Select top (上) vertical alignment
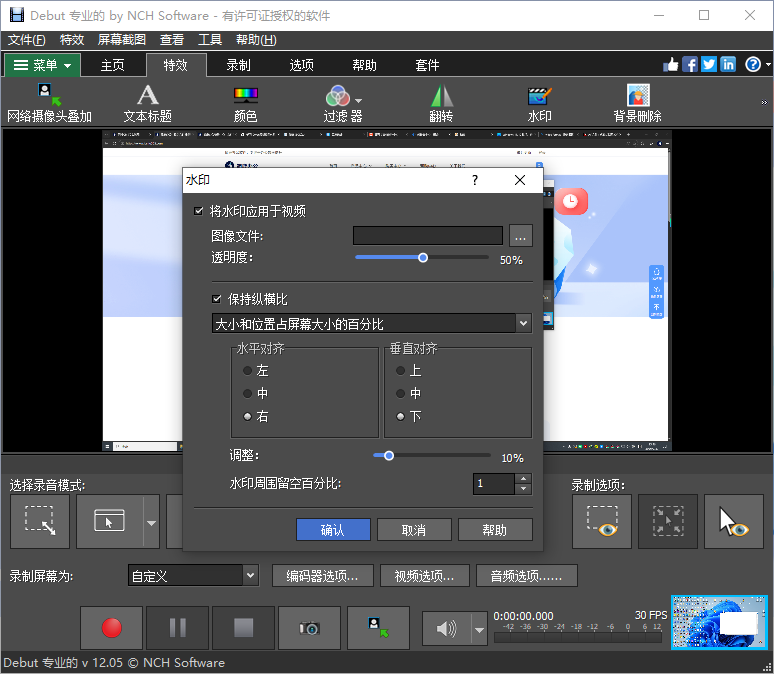774x674 pixels. [401, 370]
